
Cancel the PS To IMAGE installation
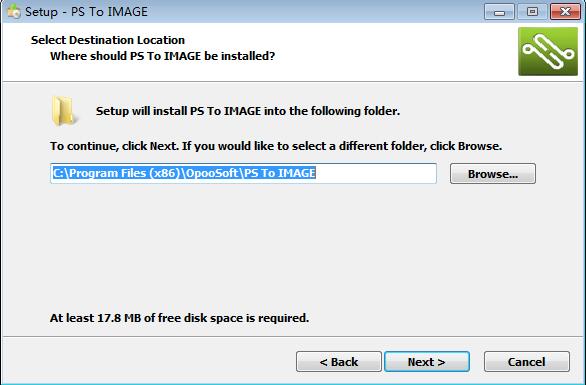coord(527,361)
